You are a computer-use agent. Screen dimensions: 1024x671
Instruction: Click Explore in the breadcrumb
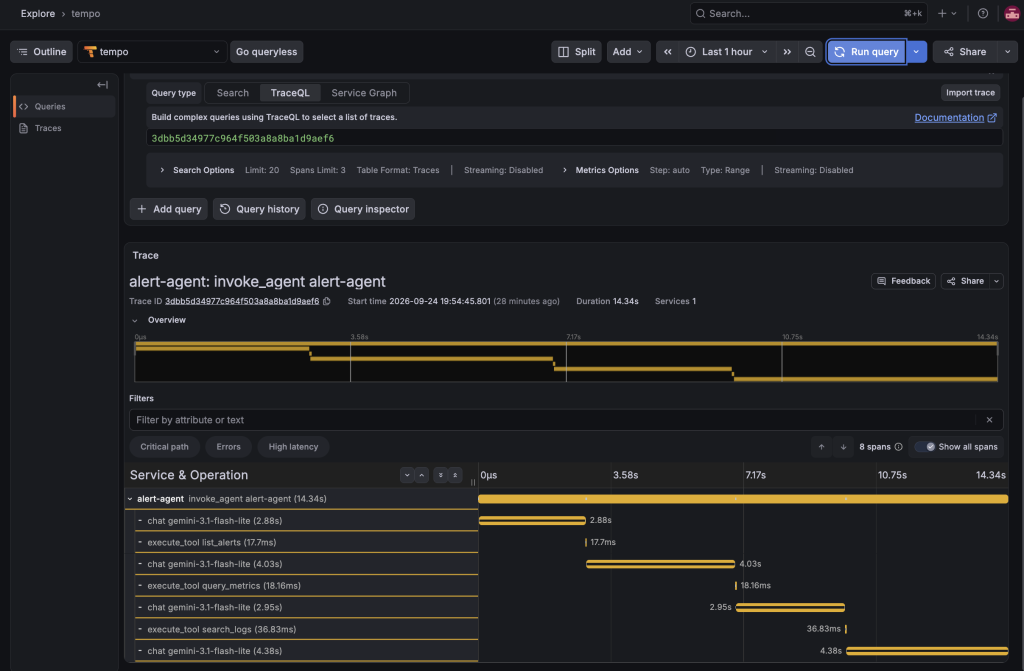[x=38, y=14]
